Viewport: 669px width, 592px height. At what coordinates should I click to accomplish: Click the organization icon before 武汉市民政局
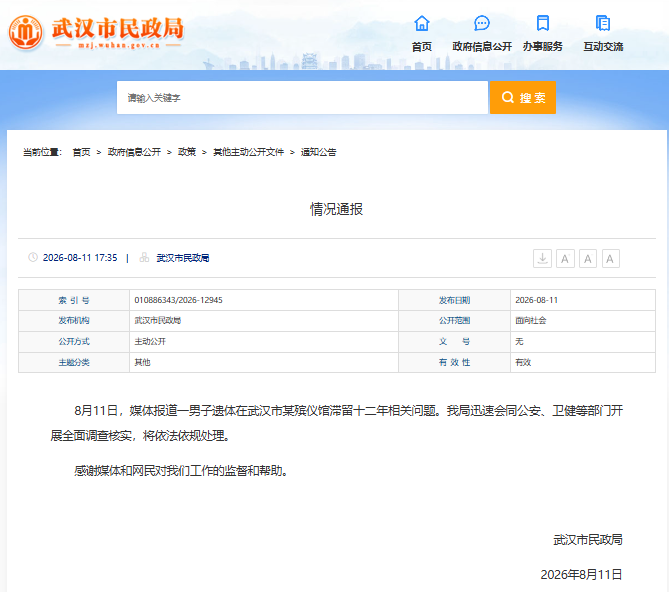(144, 257)
